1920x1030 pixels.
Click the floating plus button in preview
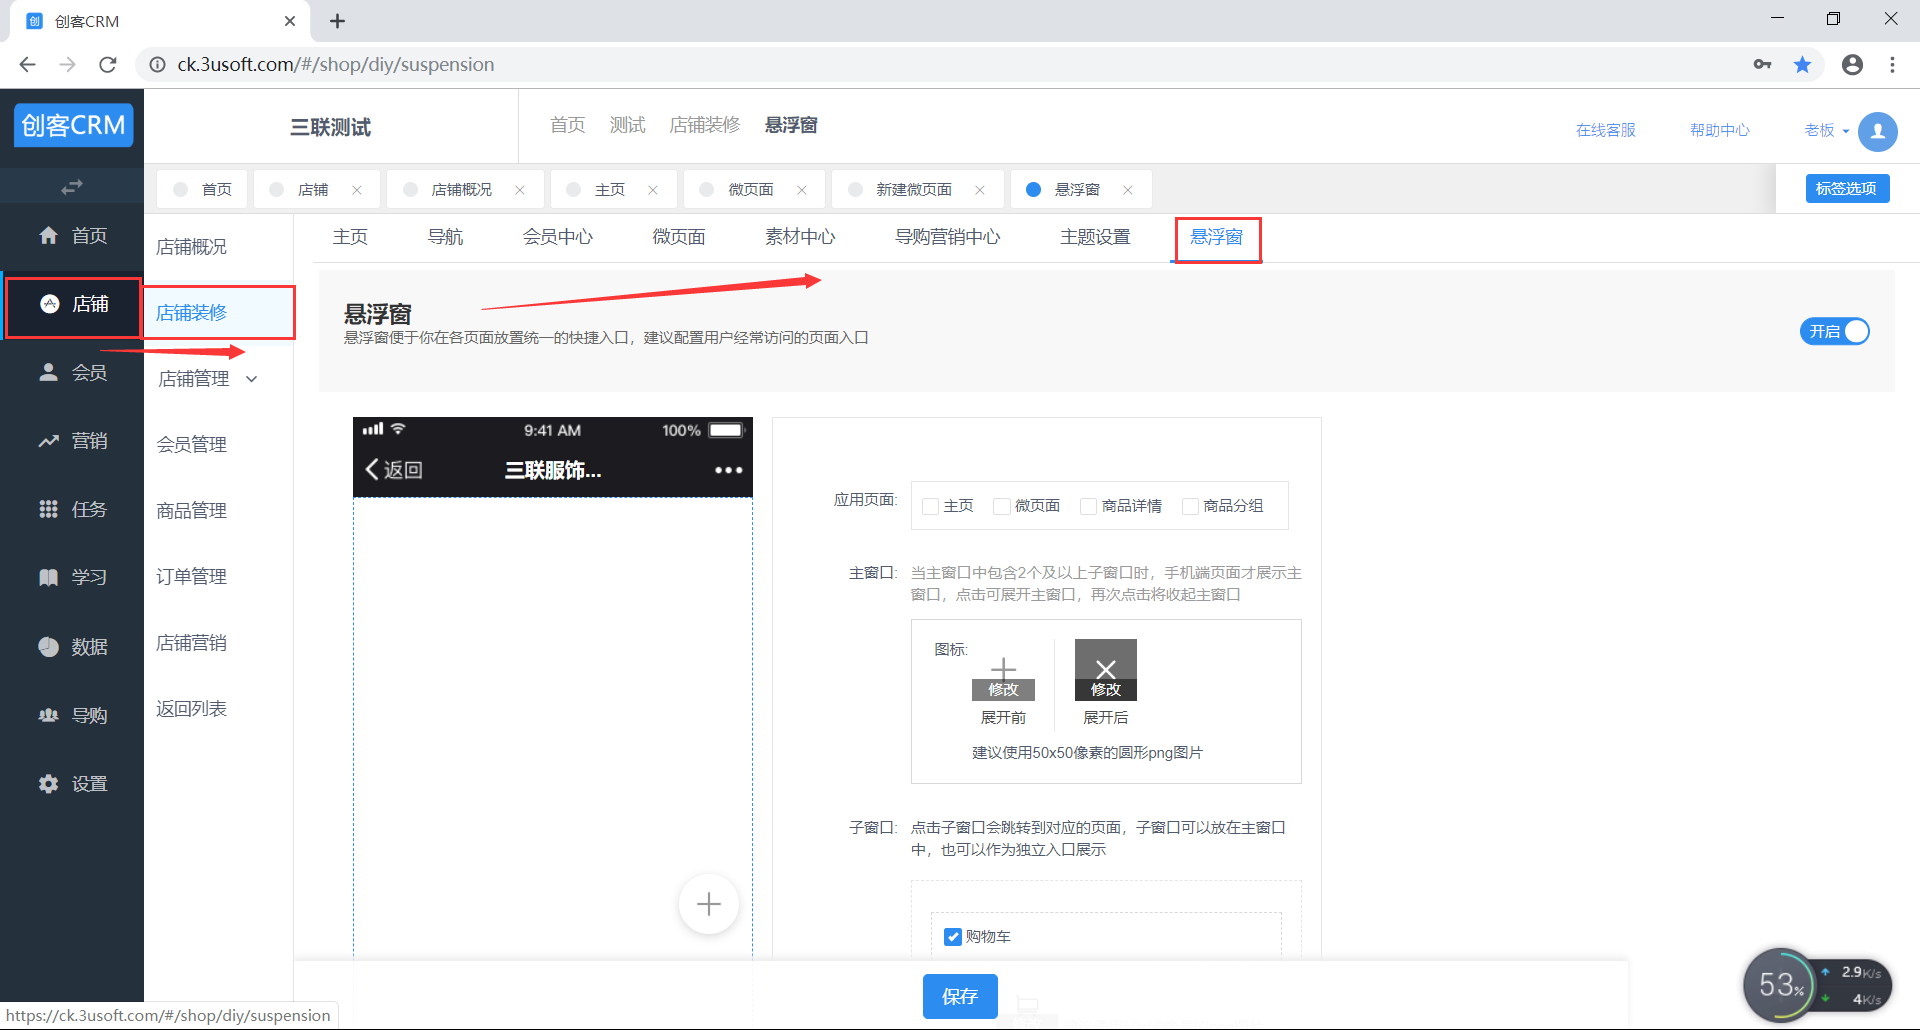tap(709, 904)
